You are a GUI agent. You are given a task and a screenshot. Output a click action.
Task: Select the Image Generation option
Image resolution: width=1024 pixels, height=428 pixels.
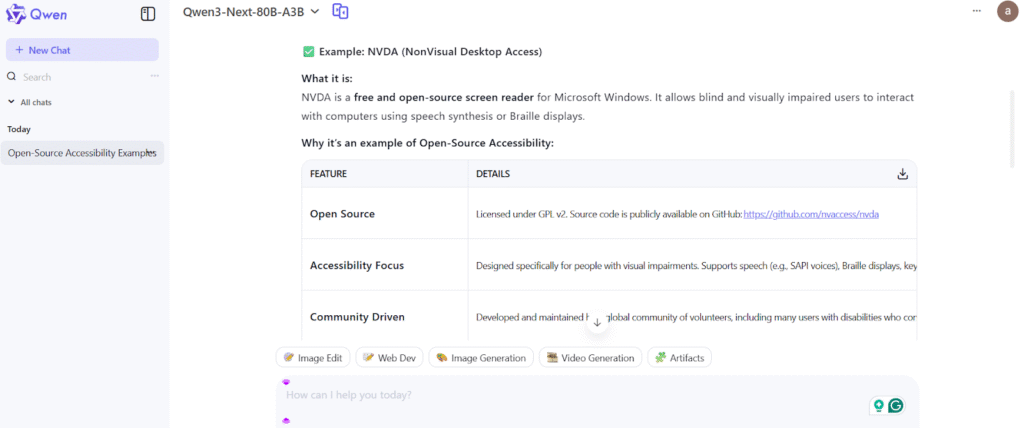tap(481, 357)
